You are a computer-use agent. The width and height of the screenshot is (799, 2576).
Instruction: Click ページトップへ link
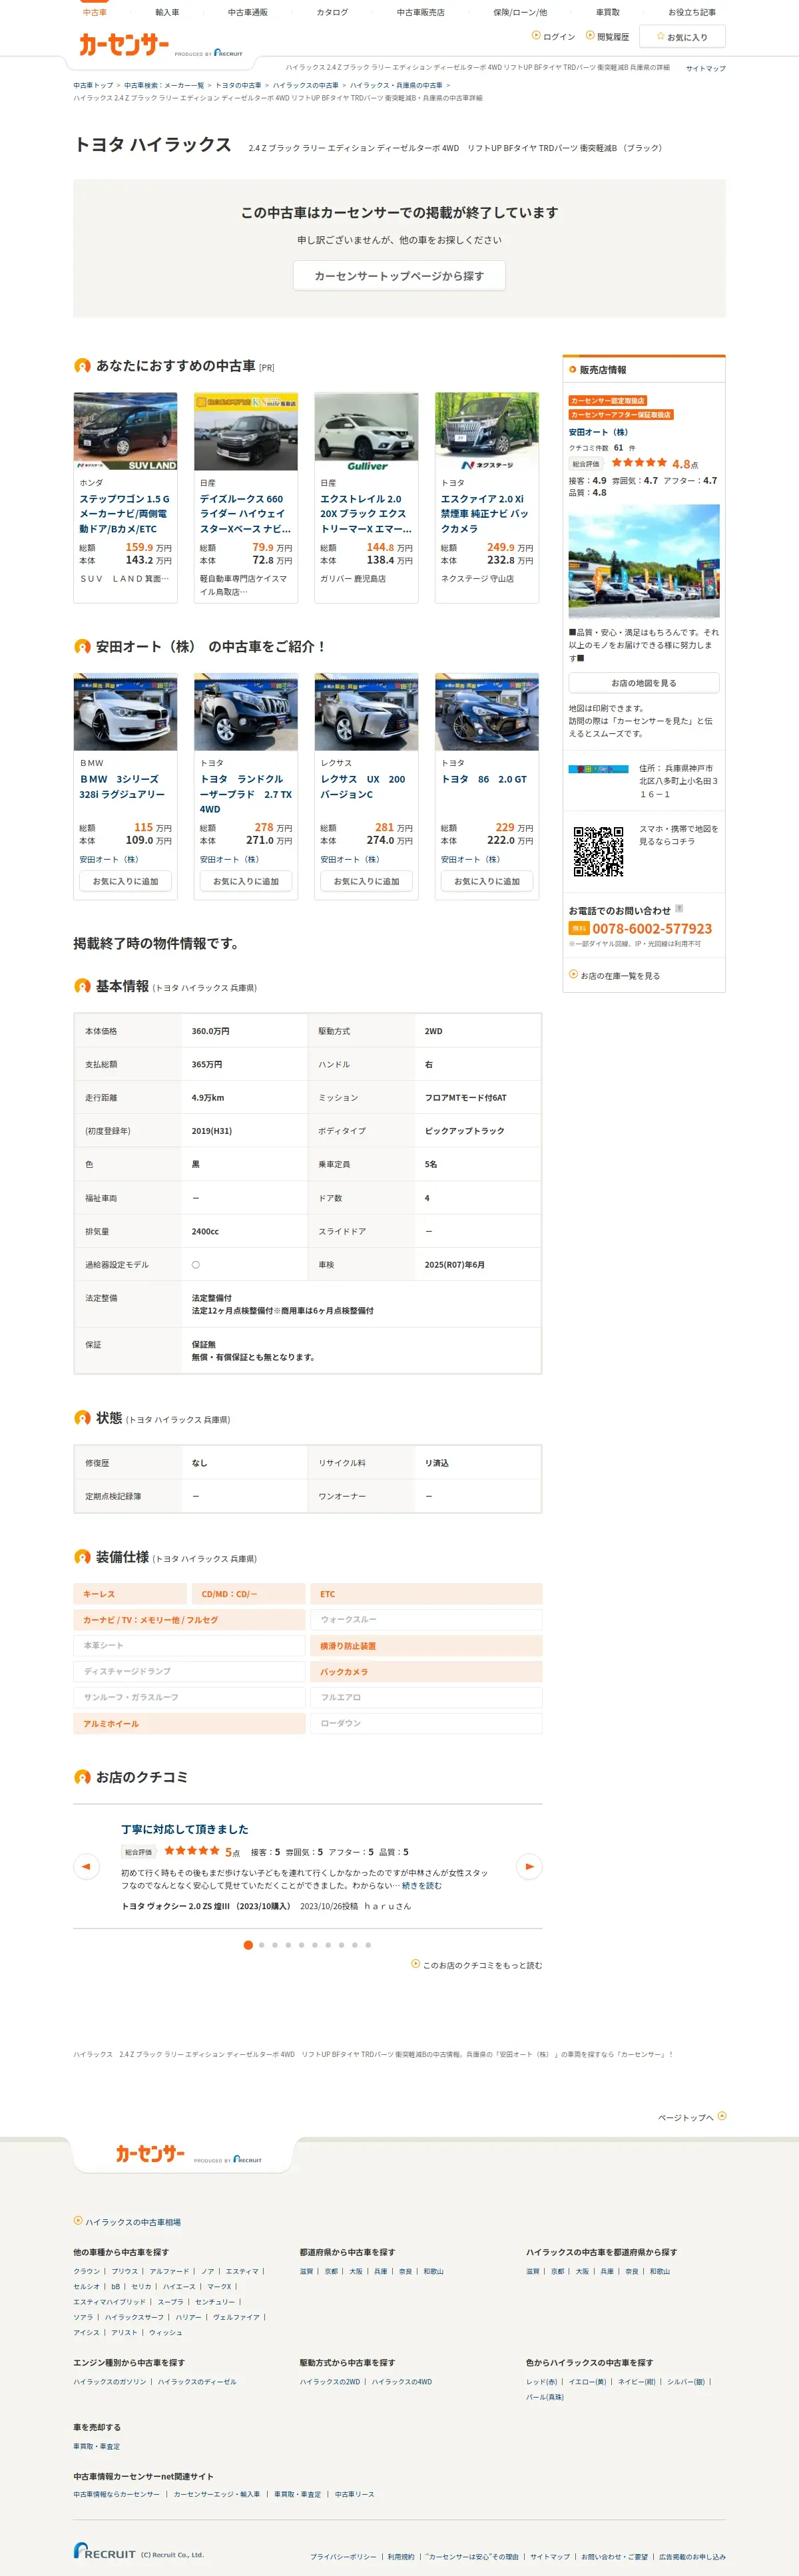pyautogui.click(x=692, y=2117)
